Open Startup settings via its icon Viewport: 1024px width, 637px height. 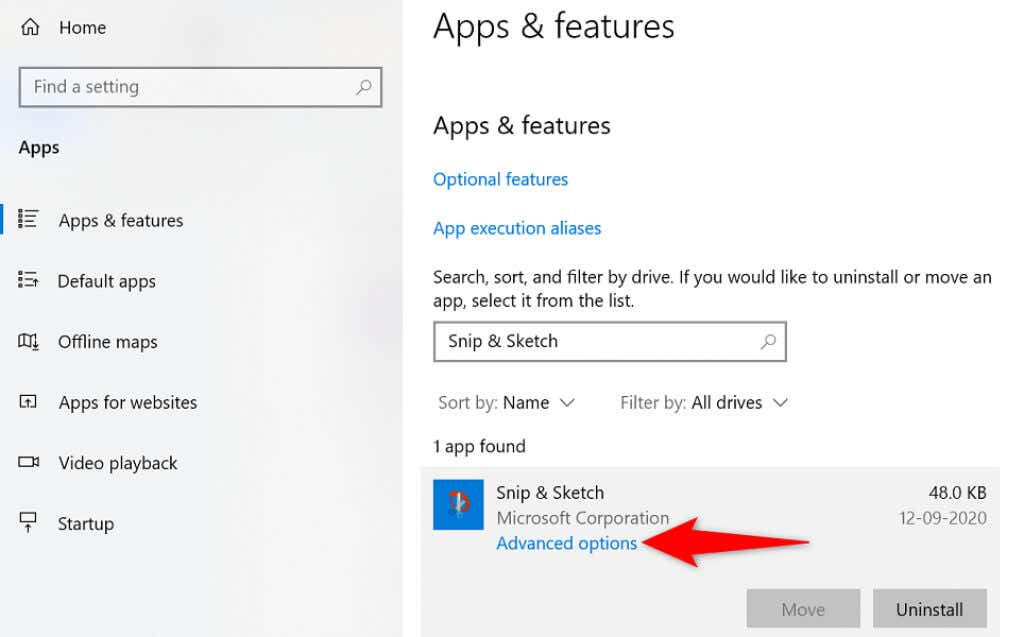30,523
